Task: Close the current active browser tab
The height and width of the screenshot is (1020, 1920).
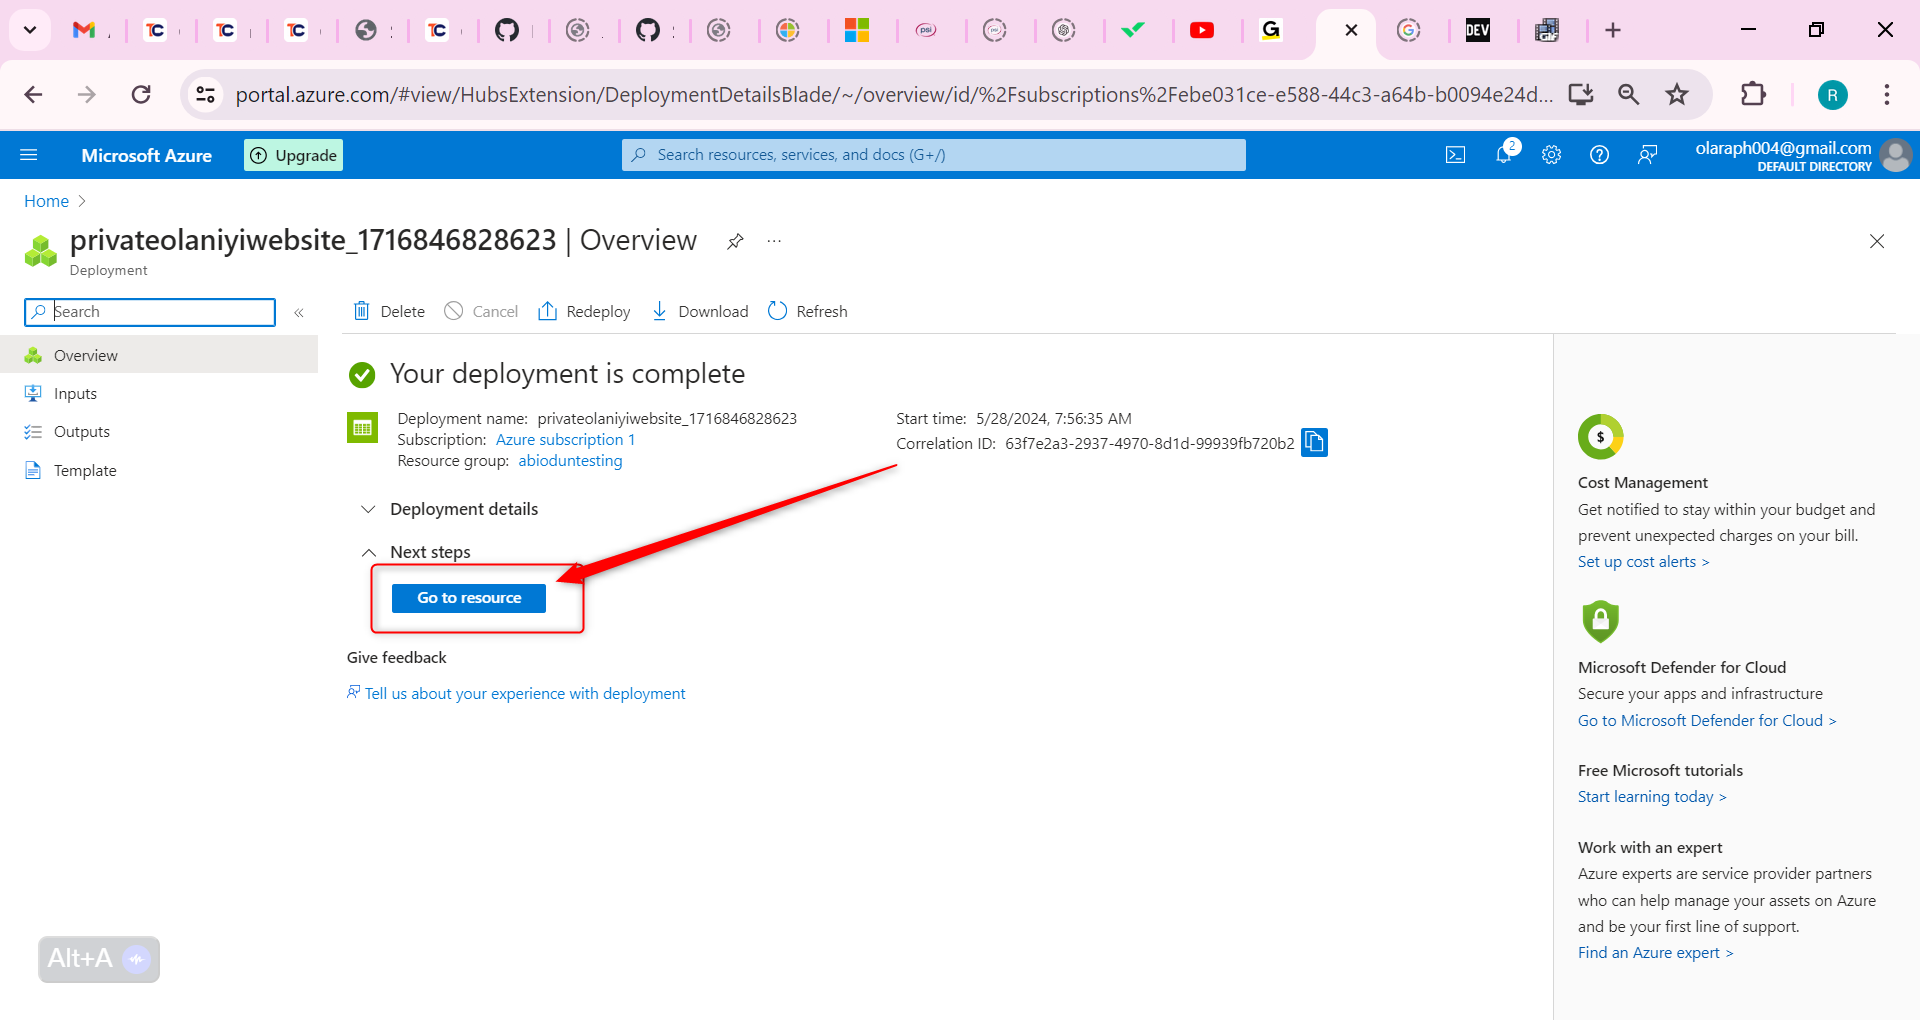Action: [1351, 30]
